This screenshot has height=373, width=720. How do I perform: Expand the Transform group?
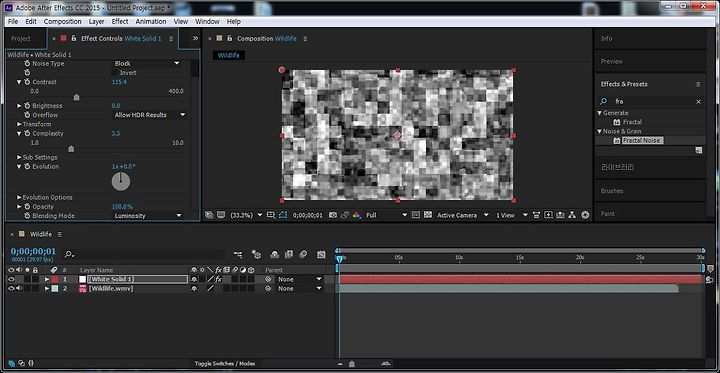pos(19,124)
